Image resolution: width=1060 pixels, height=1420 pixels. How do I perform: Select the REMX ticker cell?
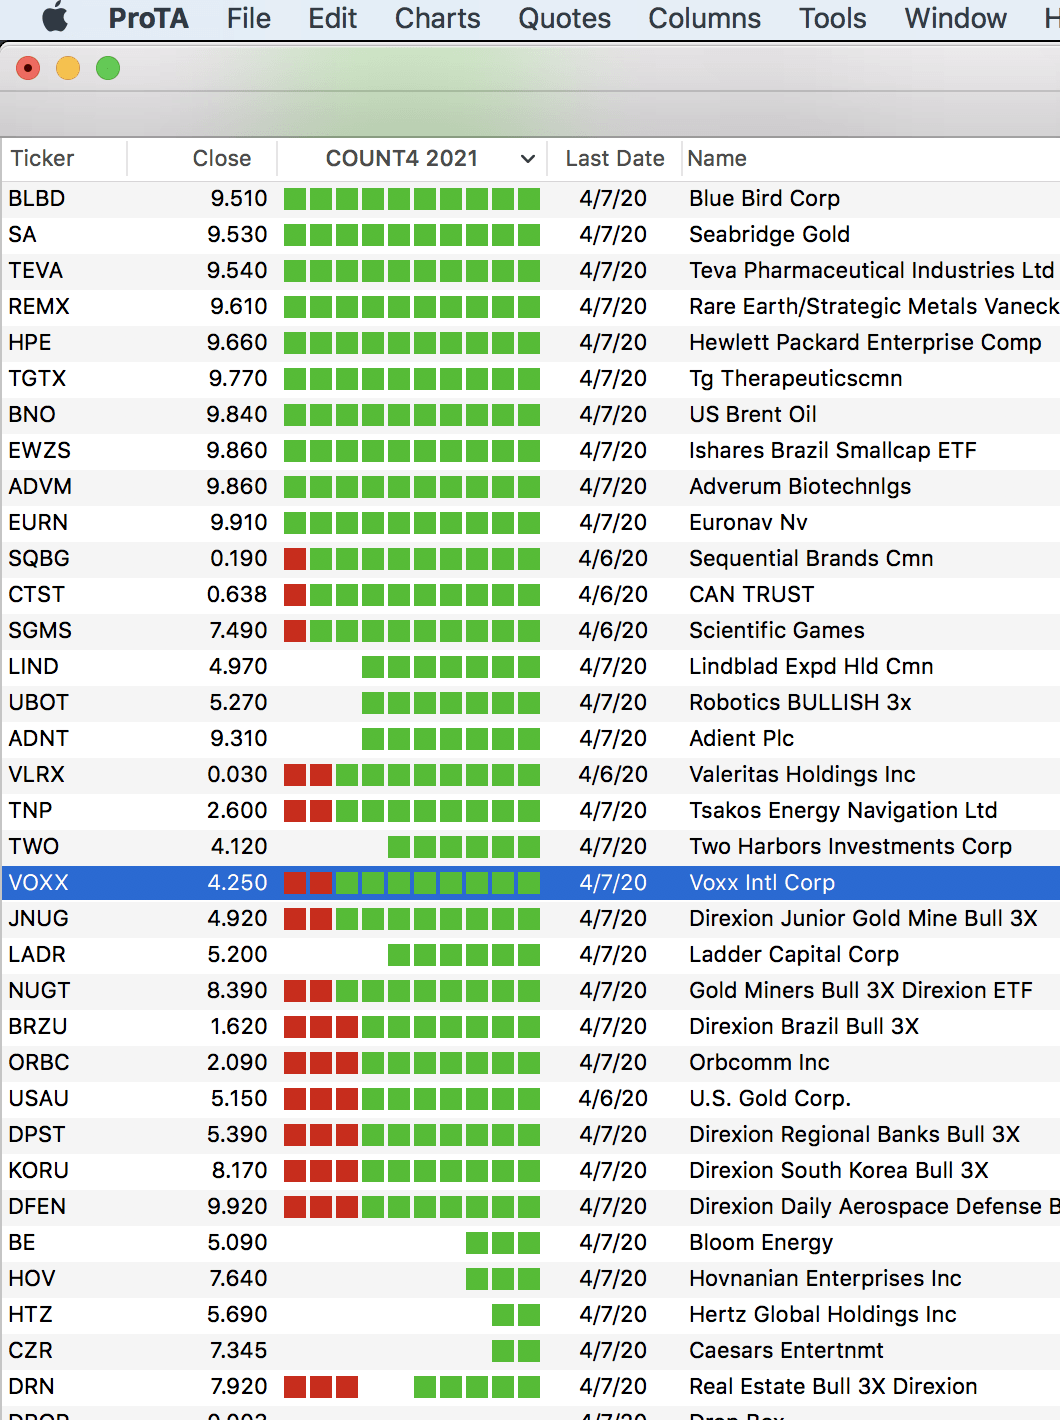tap(39, 307)
